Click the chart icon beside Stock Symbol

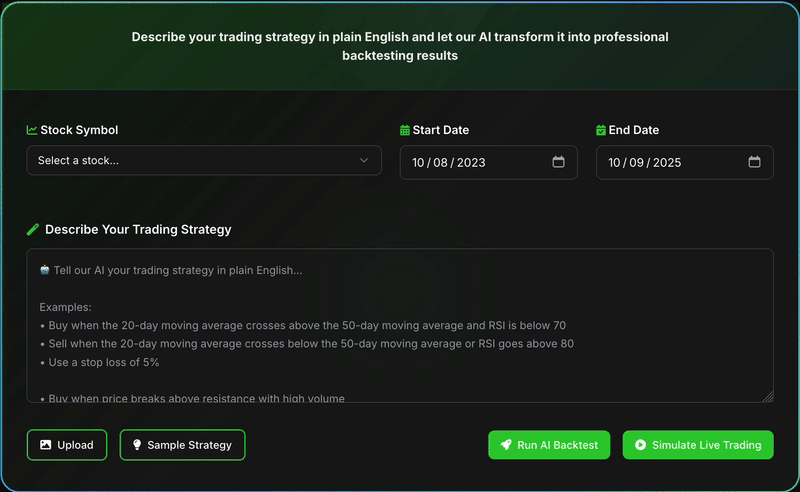32,130
